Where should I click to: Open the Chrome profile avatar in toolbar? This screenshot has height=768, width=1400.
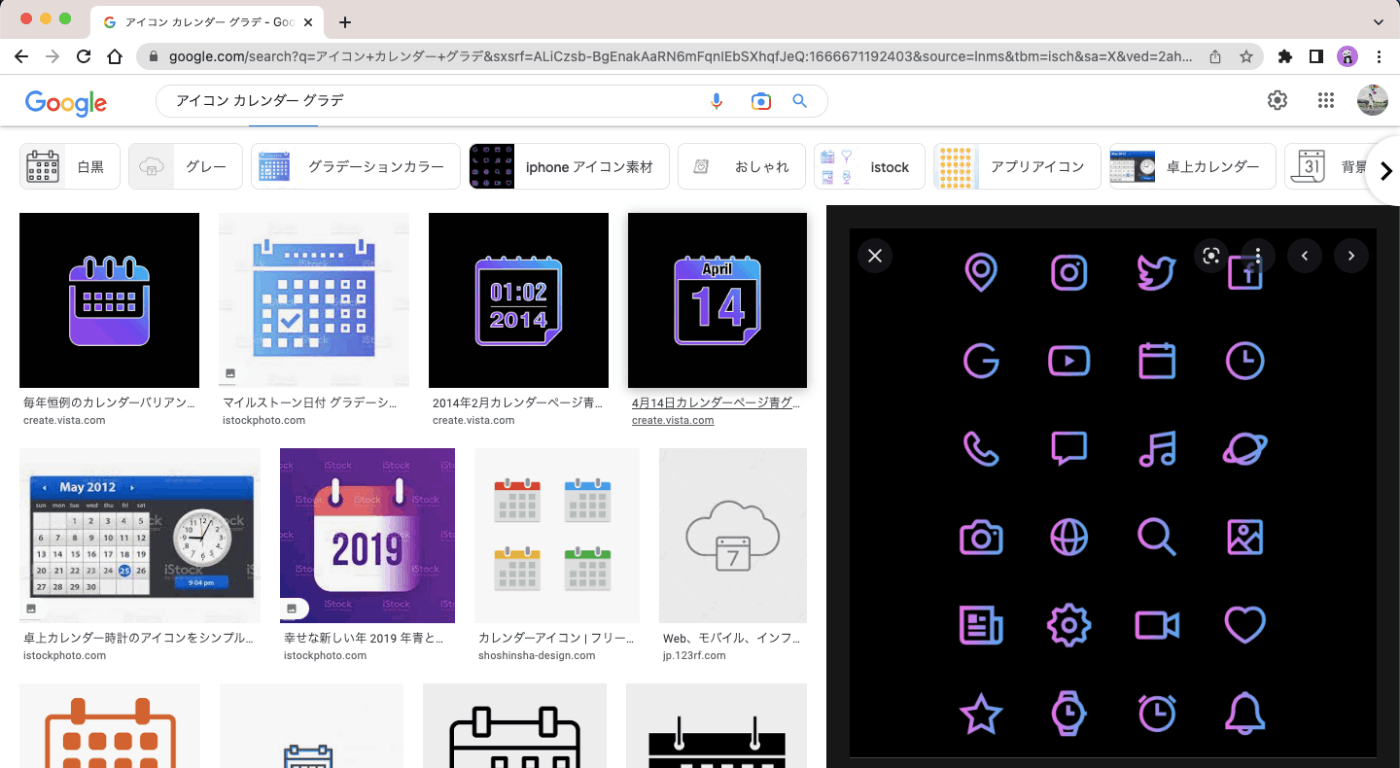pos(1347,57)
